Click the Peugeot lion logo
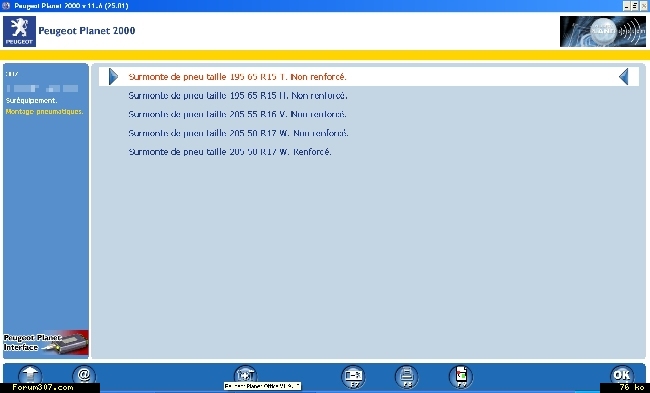Screen dimensions: 650x393 pos(19,32)
